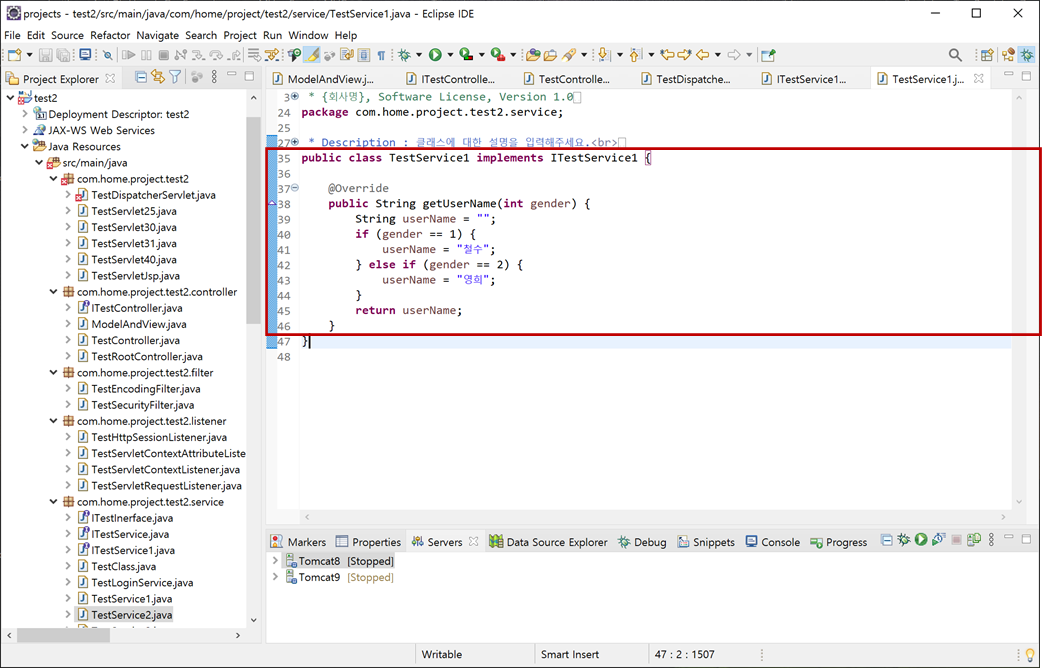Viewport: 1042px width, 668px height.
Task: Toggle Link with Editor in Project Explorer
Action: pyautogui.click(x=158, y=77)
